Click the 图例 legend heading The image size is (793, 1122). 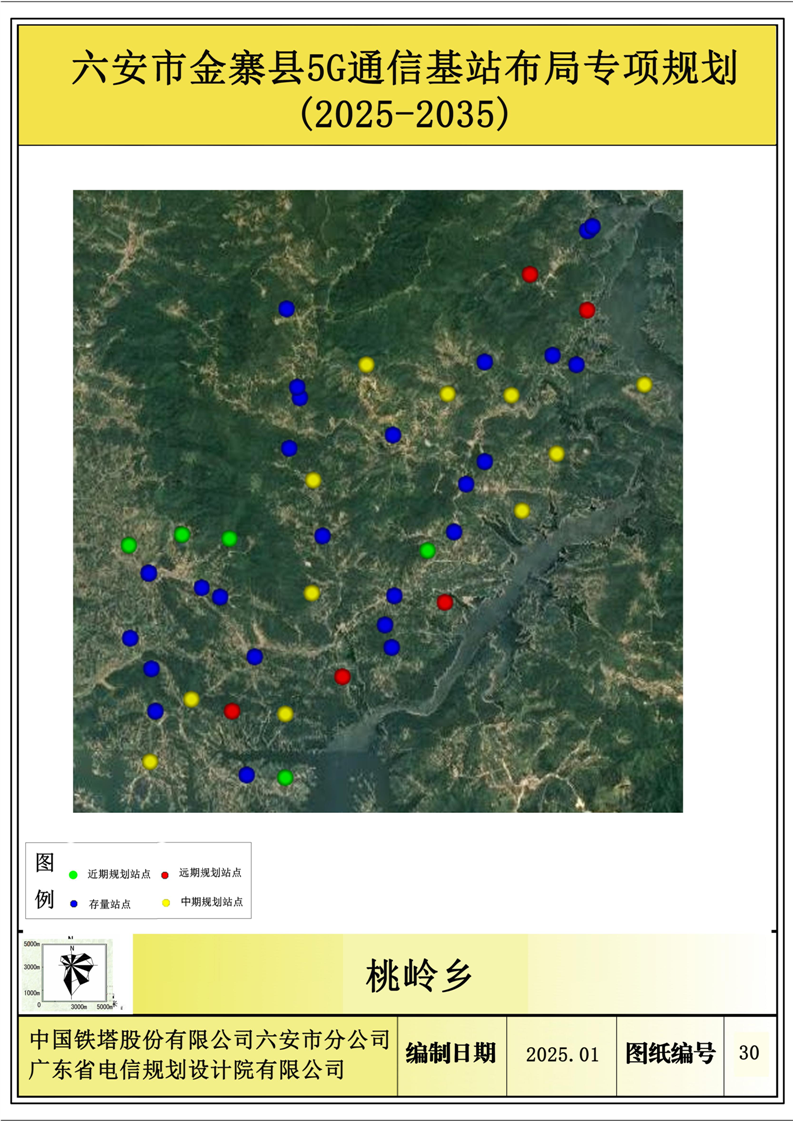point(44,881)
